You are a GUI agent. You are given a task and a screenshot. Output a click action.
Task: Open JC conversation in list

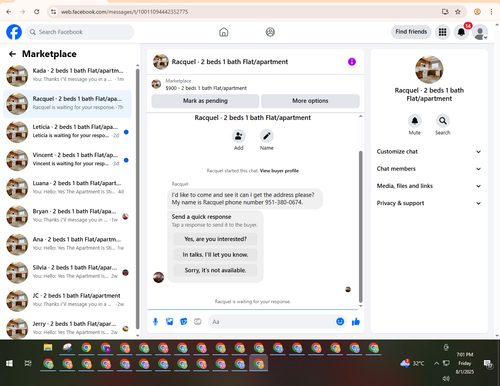(67, 301)
